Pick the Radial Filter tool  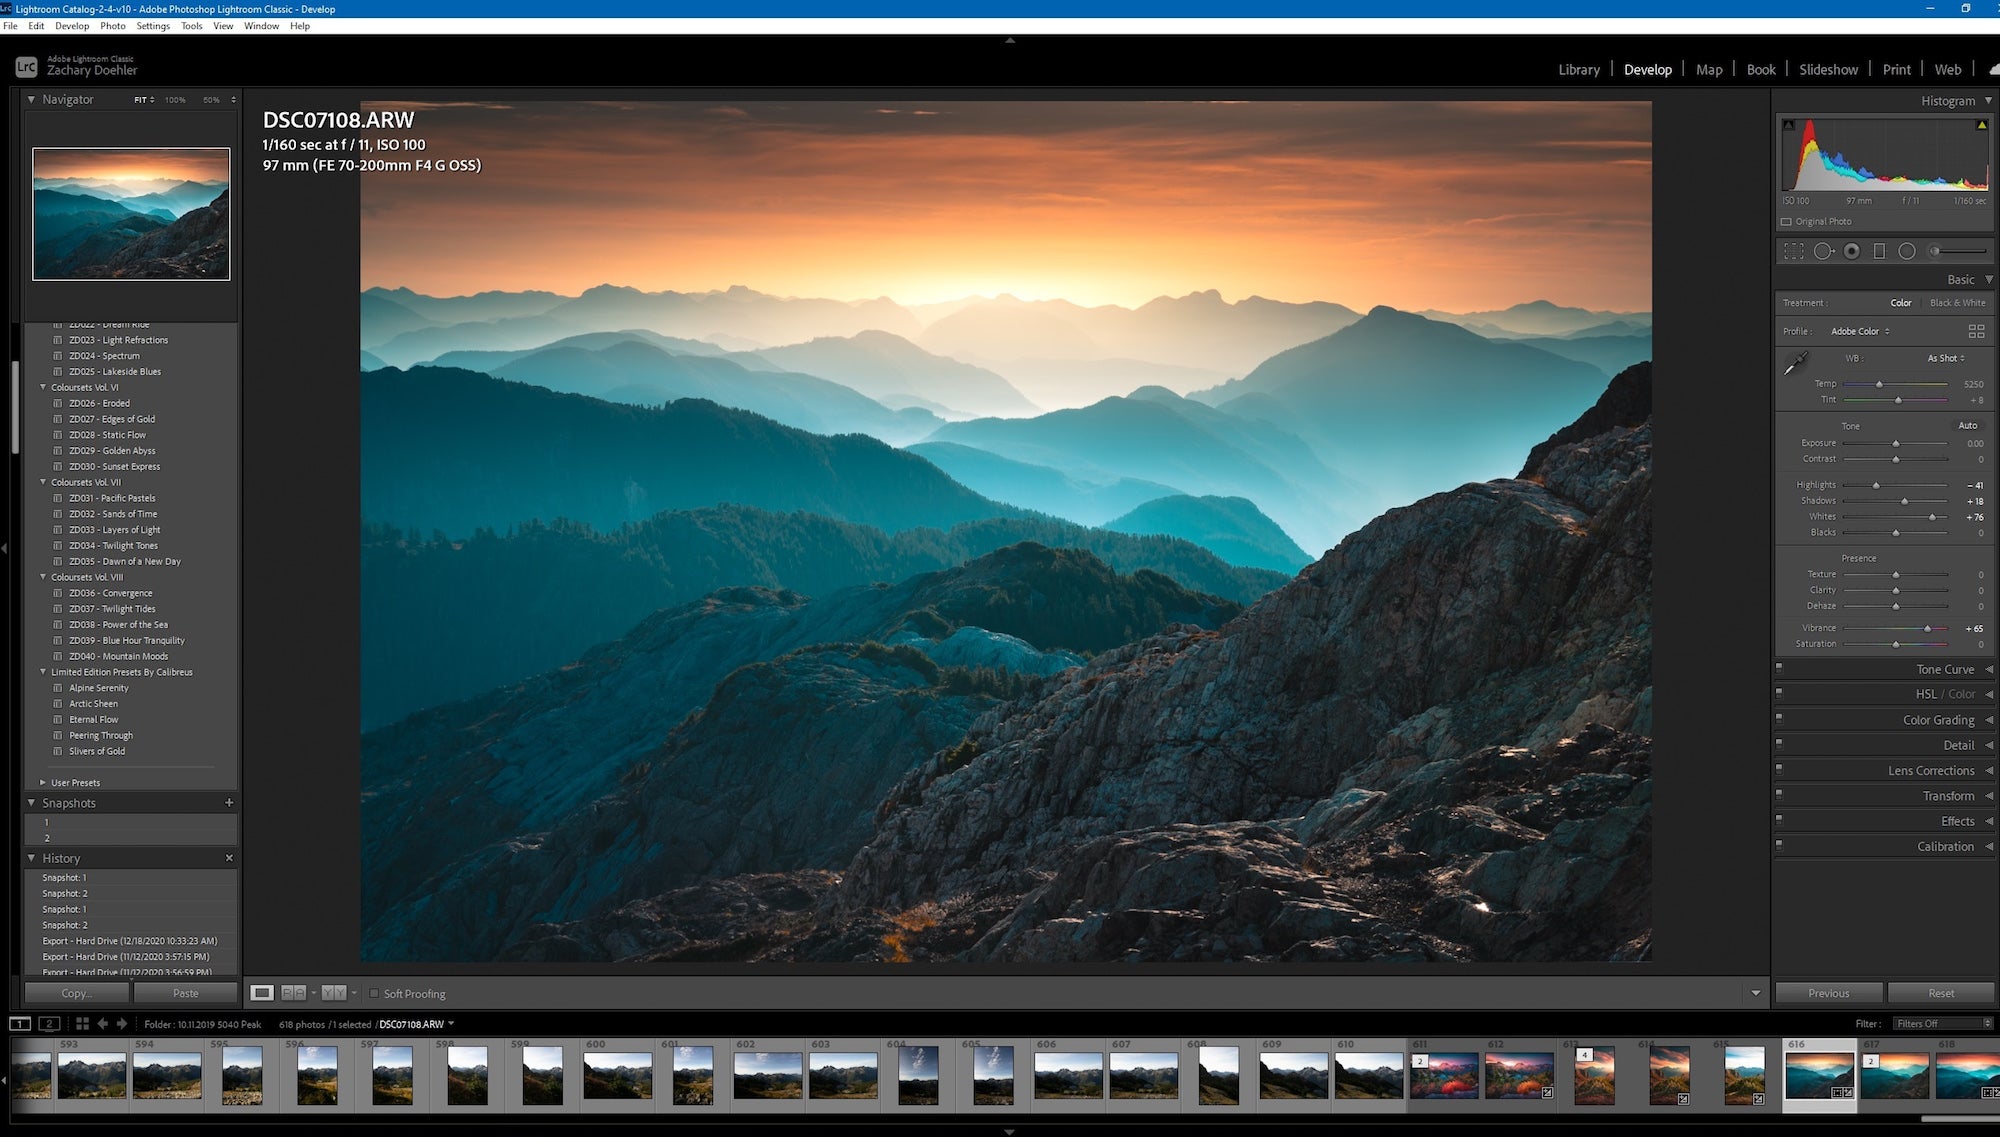point(1907,252)
